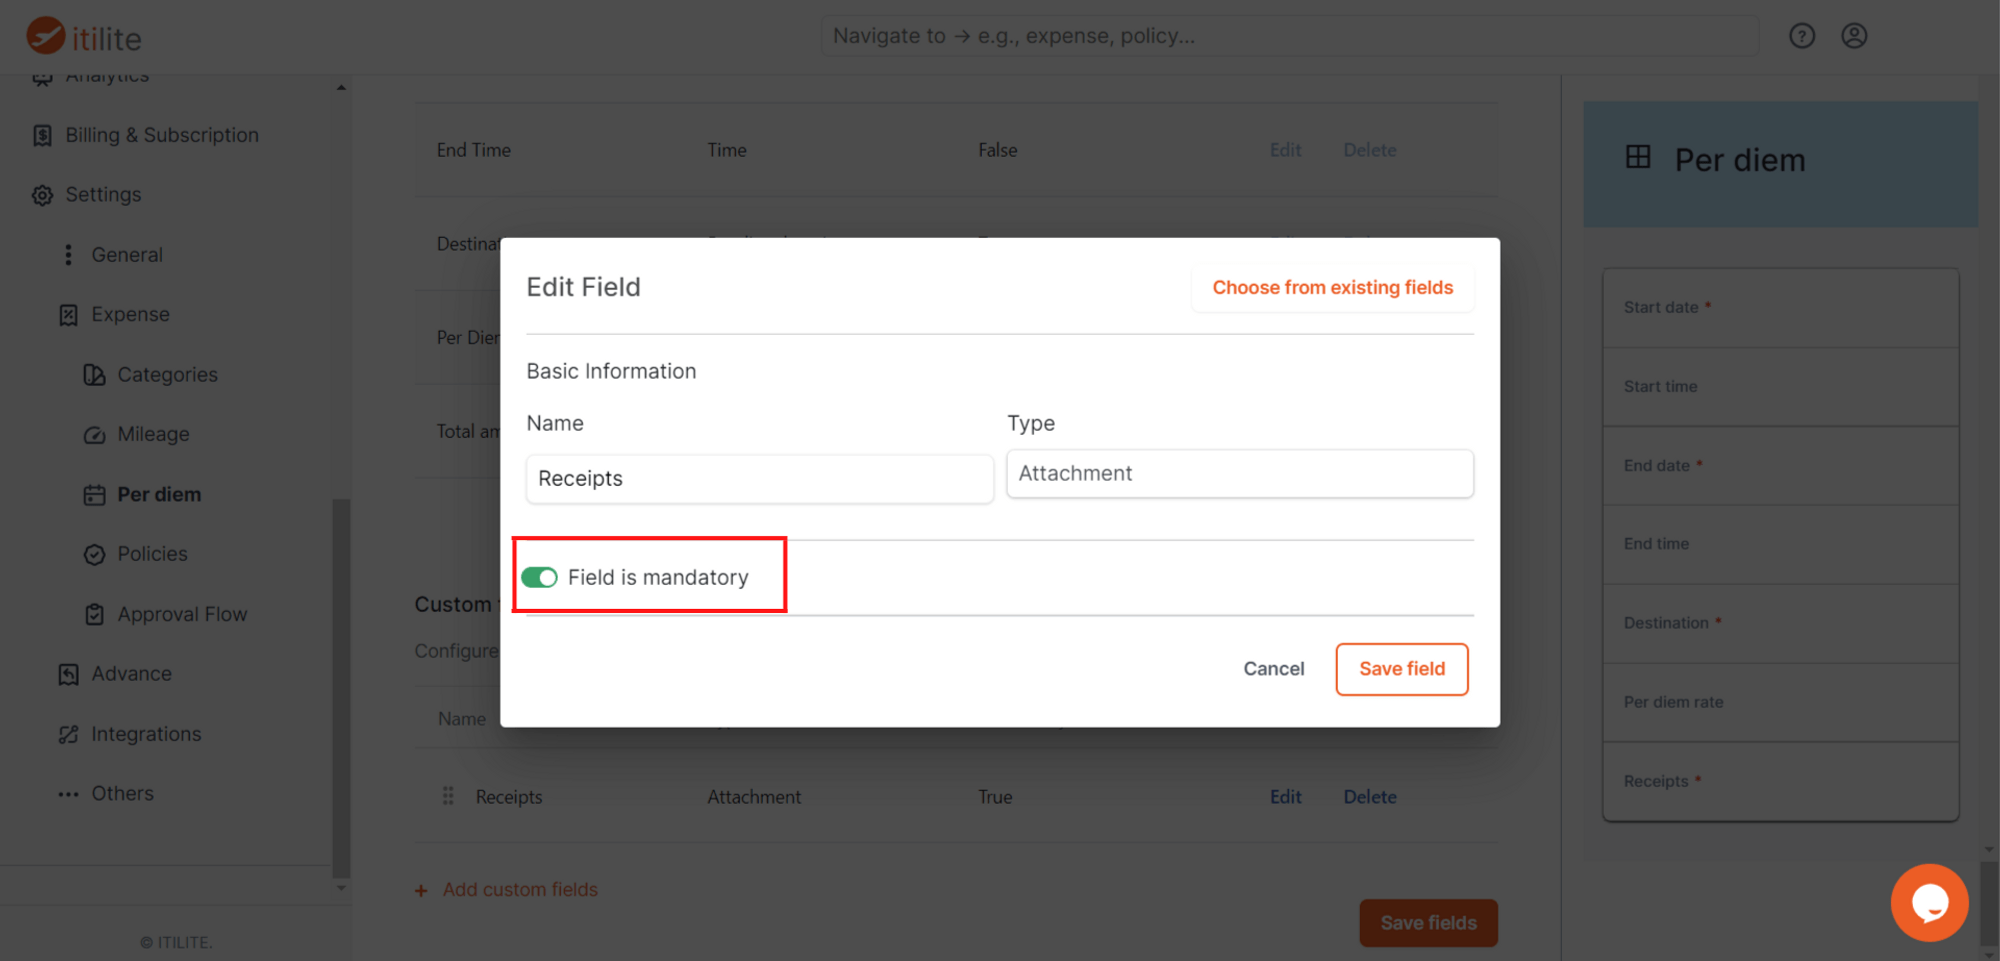Open Mileage settings from the sidebar
This screenshot has width=2000, height=961.
(x=95, y=433)
